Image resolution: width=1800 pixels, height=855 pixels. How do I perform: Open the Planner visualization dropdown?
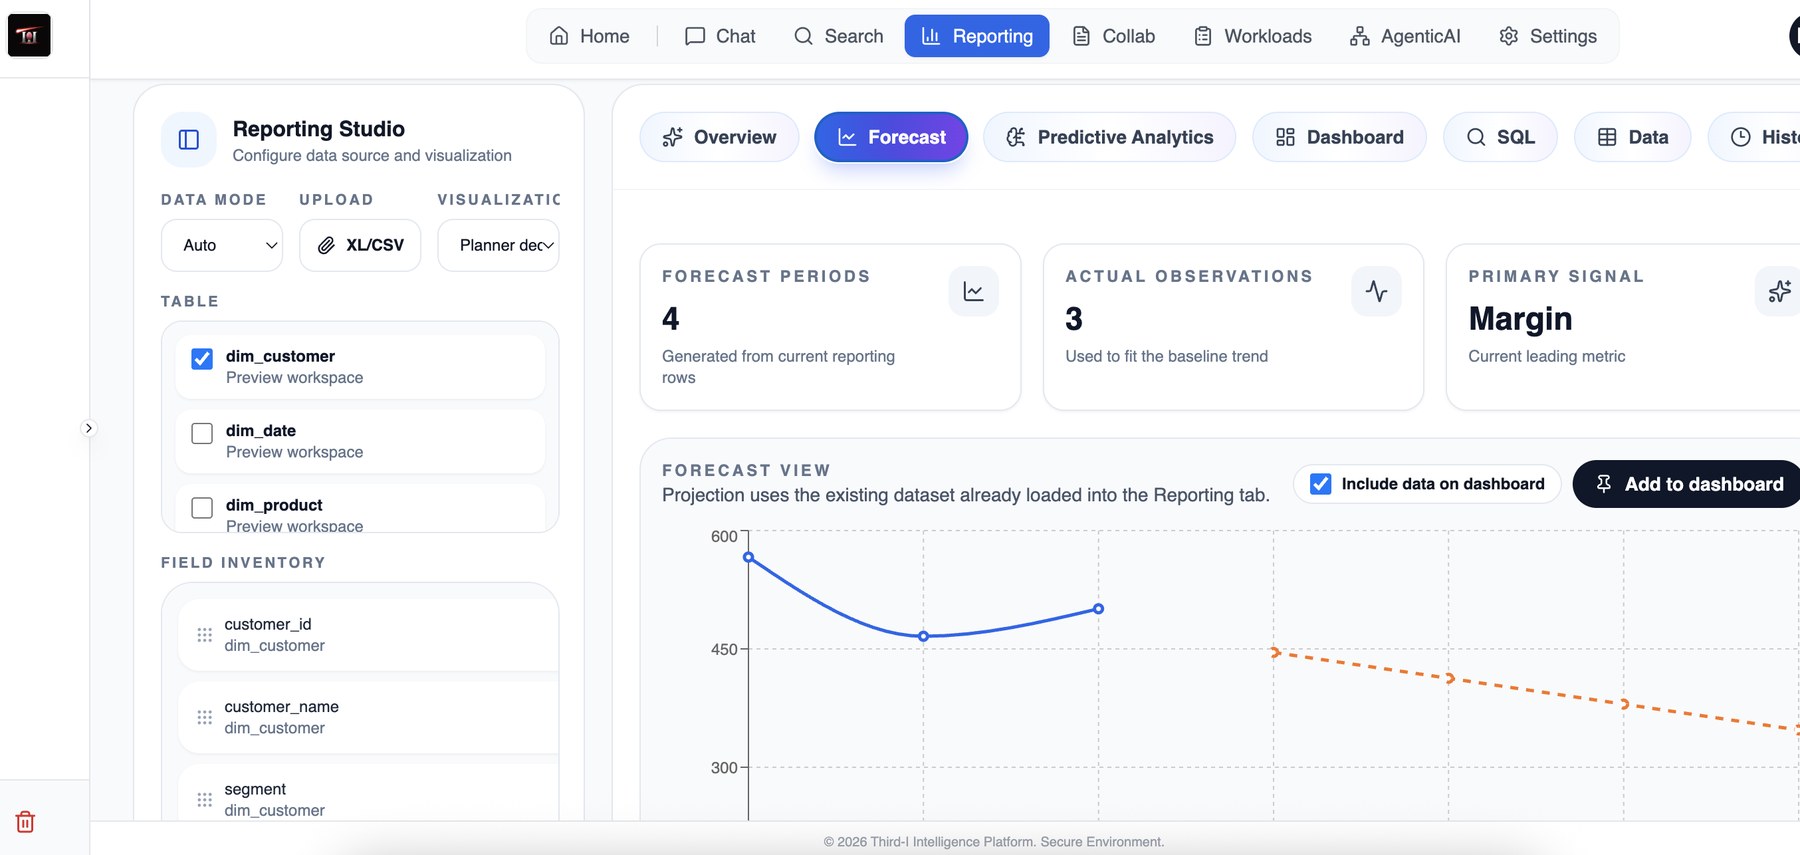pos(498,245)
